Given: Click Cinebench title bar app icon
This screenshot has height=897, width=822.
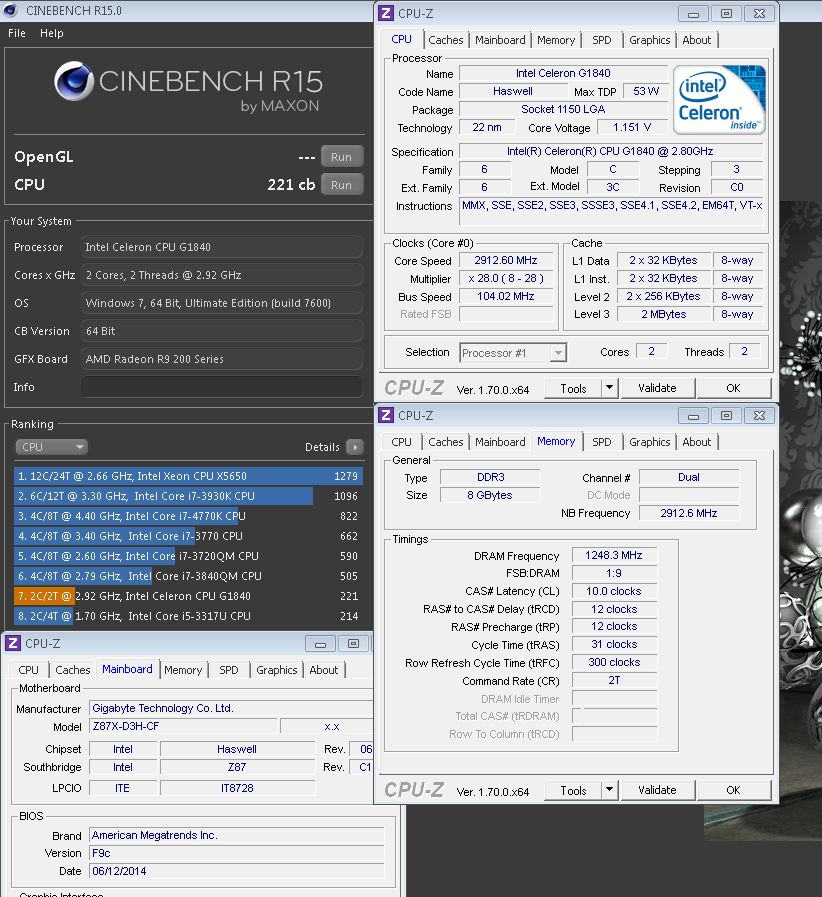Looking at the screenshot, I should (10, 10).
